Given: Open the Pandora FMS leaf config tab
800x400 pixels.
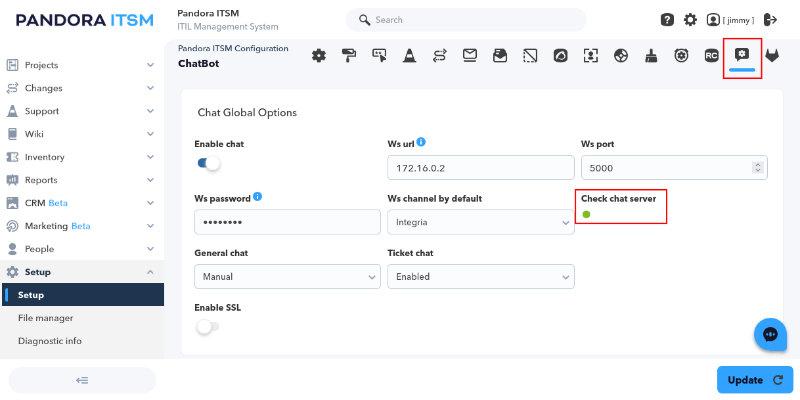Looking at the screenshot, I should [560, 56].
